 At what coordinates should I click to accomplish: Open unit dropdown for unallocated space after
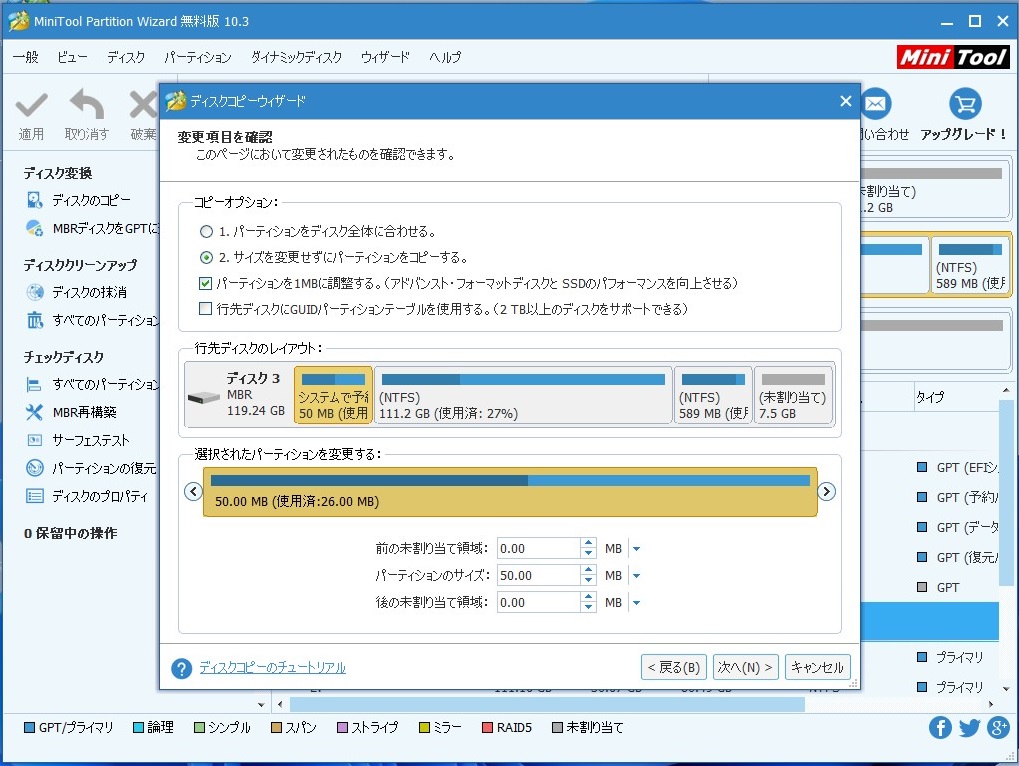636,603
